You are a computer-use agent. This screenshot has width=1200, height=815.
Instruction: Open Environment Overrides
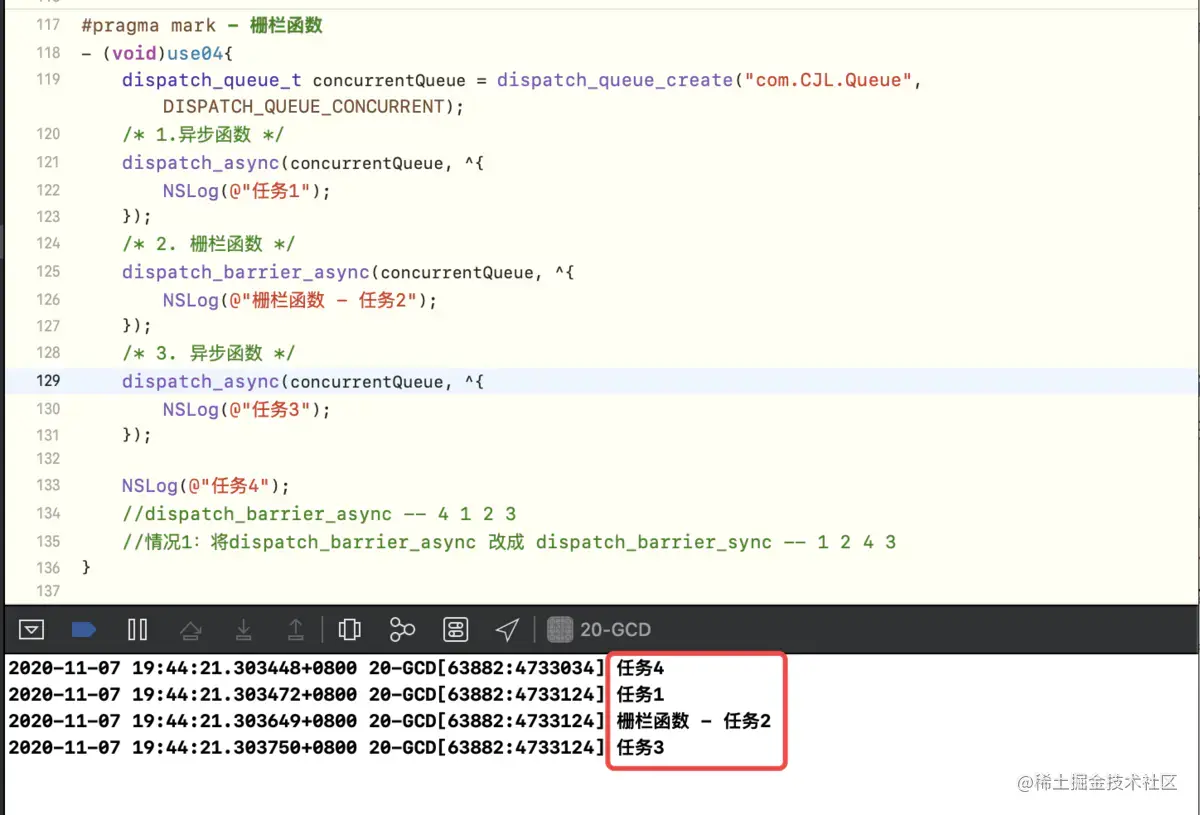click(455, 629)
